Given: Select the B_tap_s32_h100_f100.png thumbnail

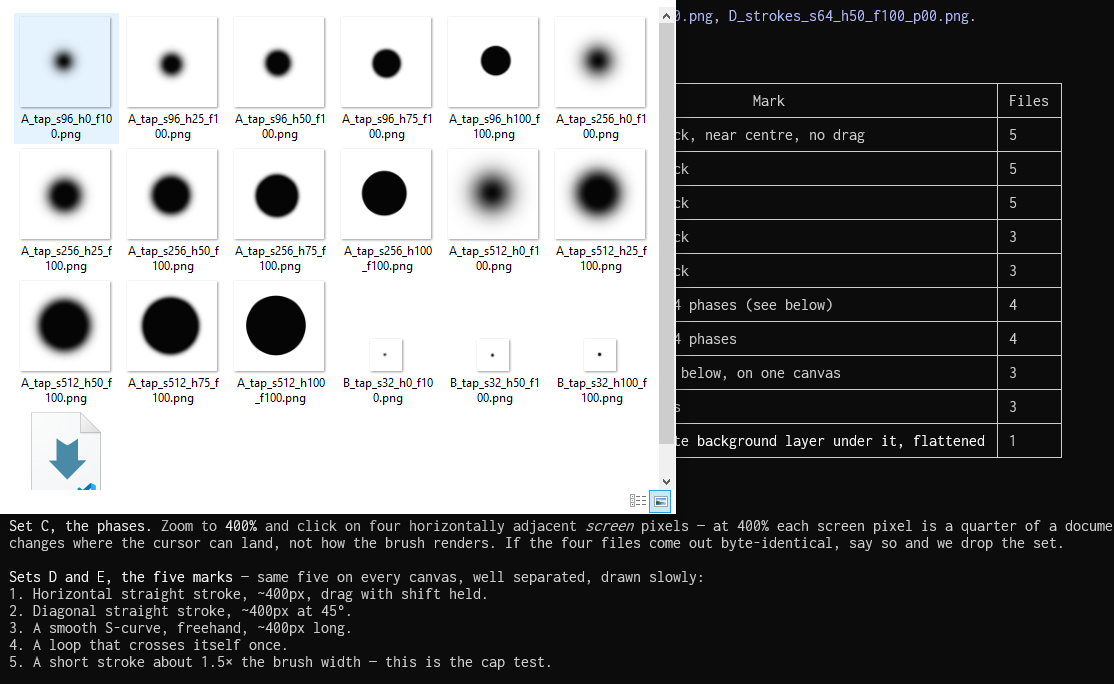Looking at the screenshot, I should pyautogui.click(x=600, y=354).
